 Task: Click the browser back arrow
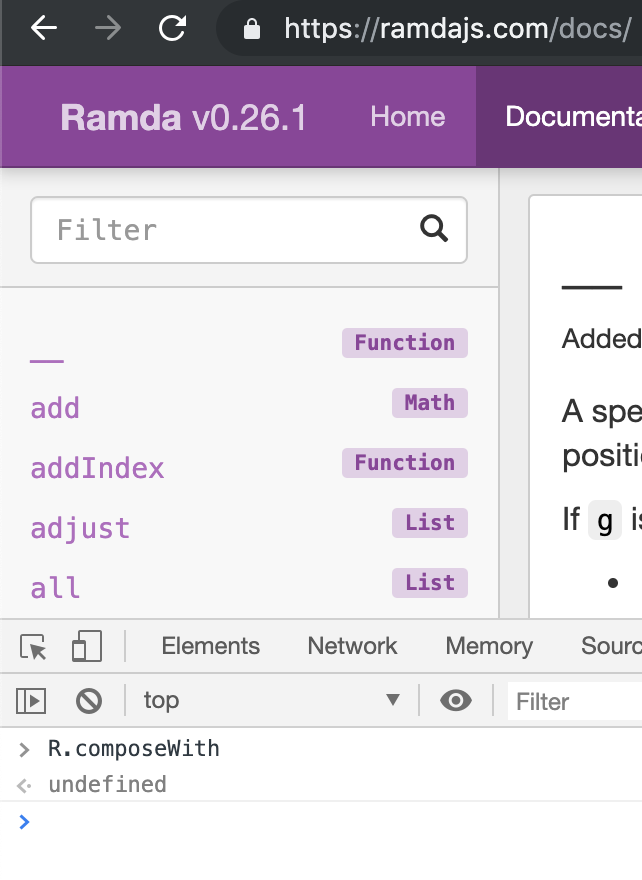(40, 28)
